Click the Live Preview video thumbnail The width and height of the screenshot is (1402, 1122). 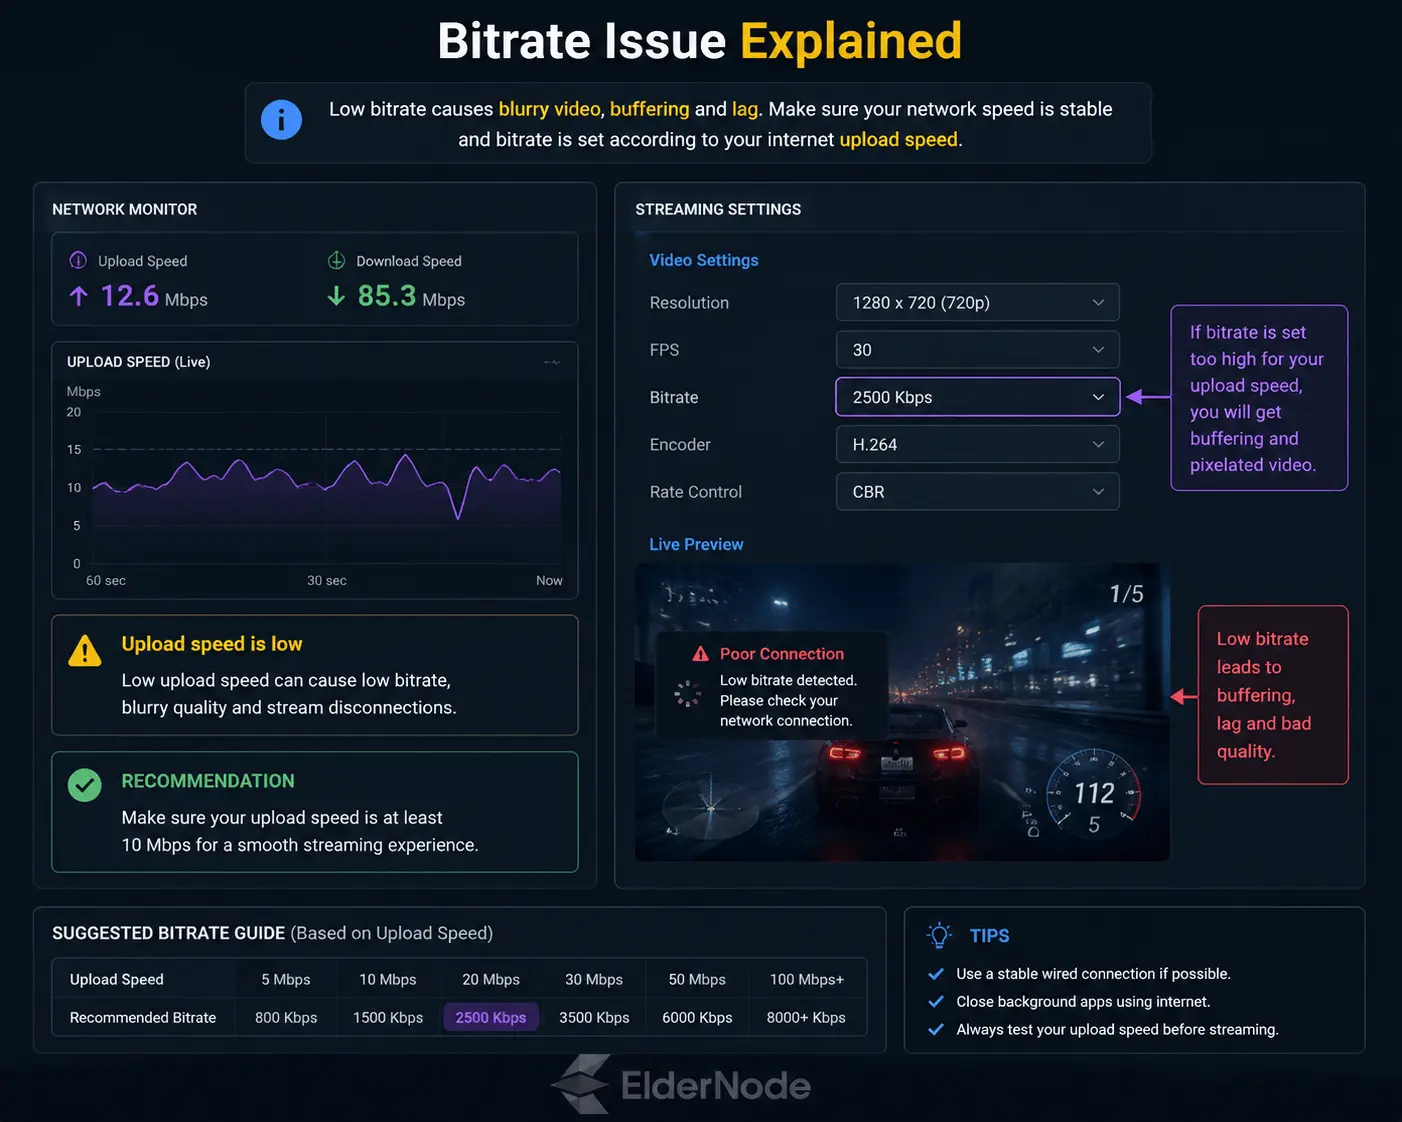(x=902, y=712)
